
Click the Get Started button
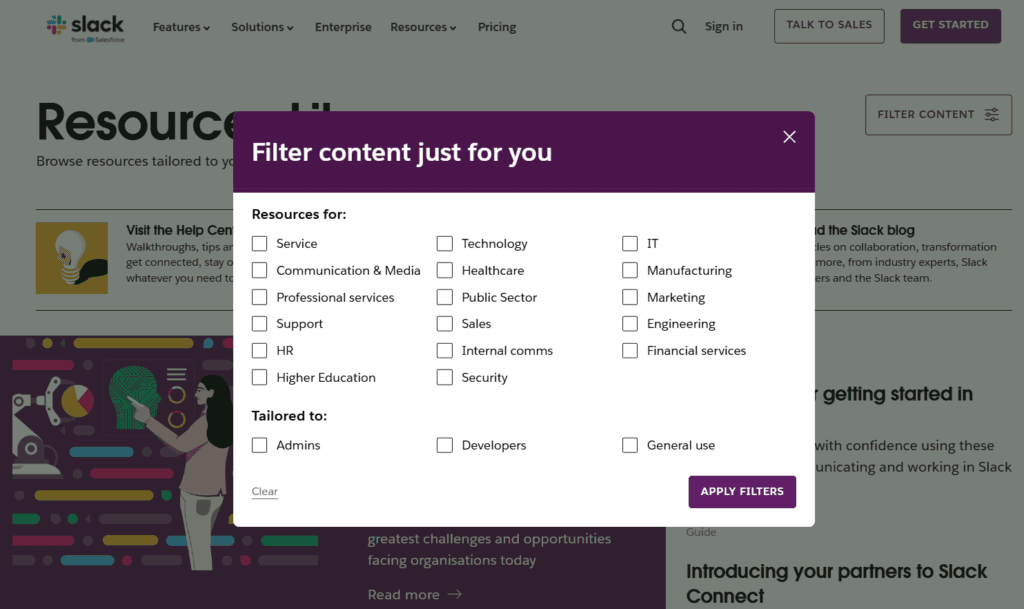pos(950,26)
